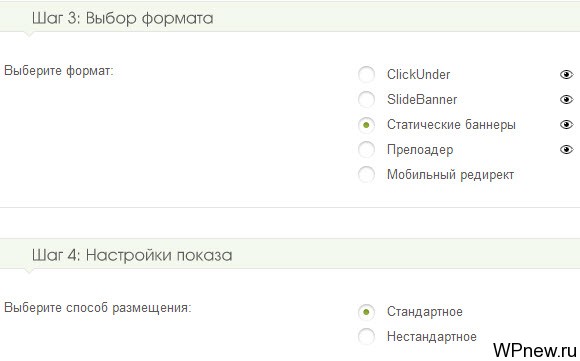Image resolution: width=580 pixels, height=361 pixels.
Task: Choose the Мобильный редирект radio button
Action: click(366, 175)
